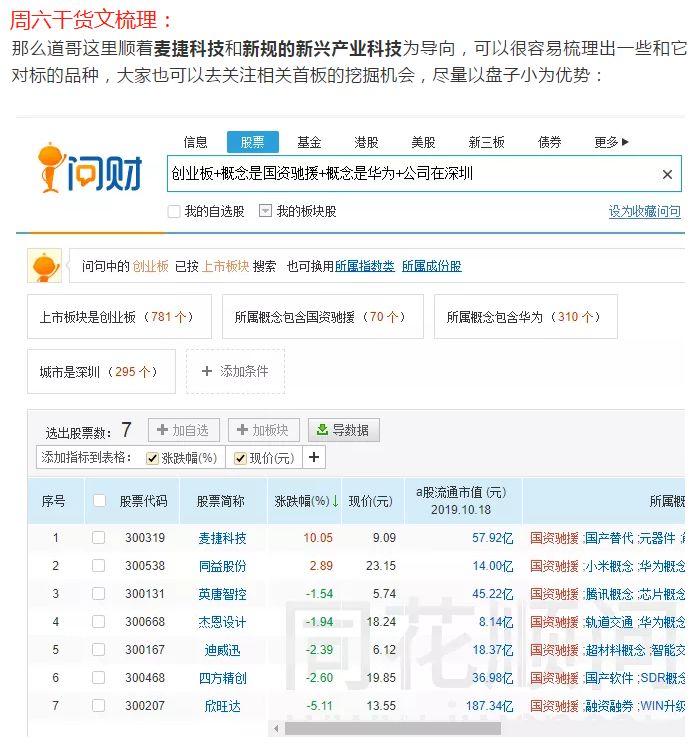
Task: Uncheck the 涨跌幅(%) indicator checkbox
Action: (152, 458)
